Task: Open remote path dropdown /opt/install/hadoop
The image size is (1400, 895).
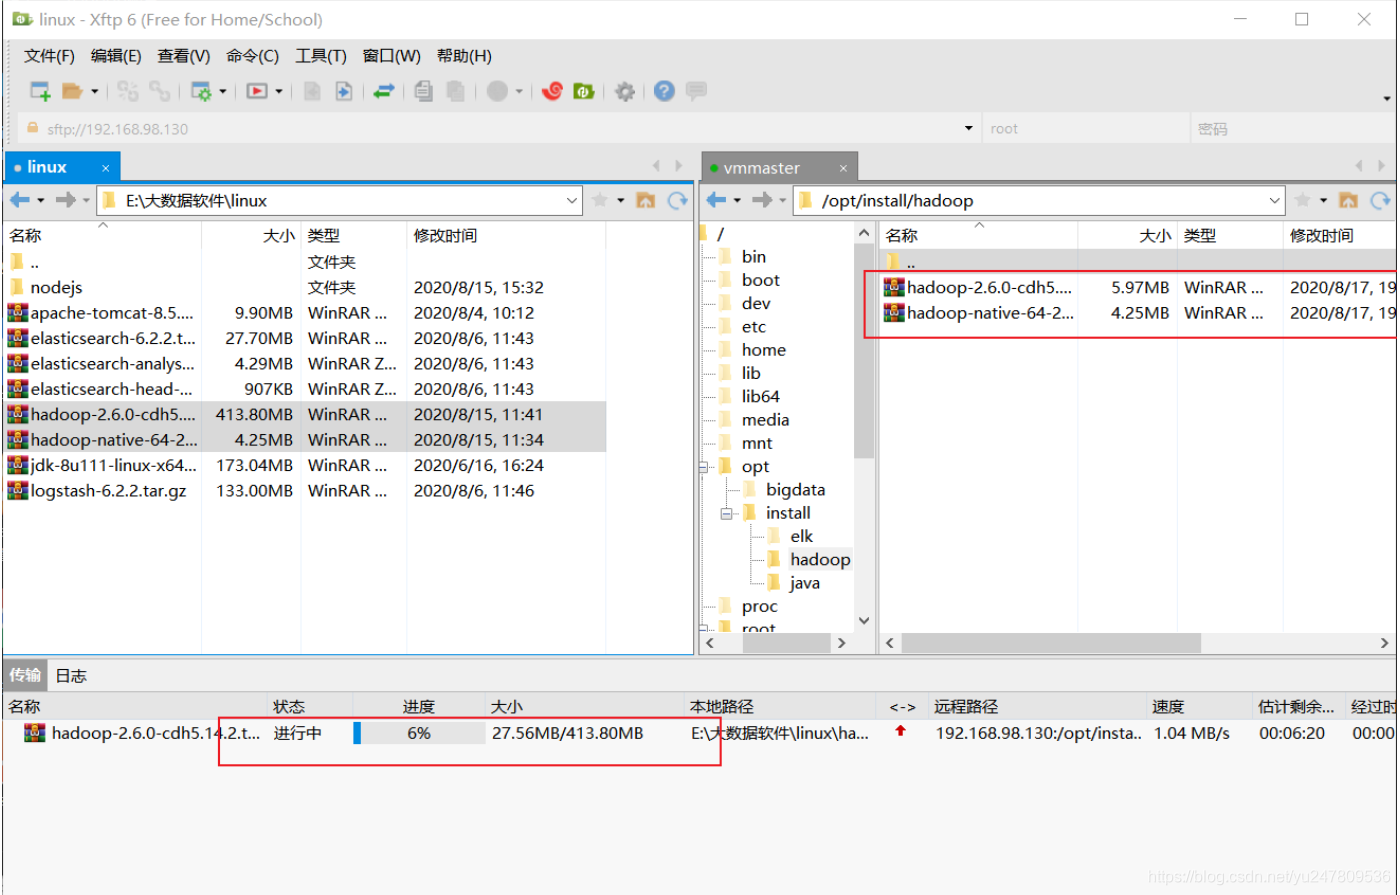Action: point(1275,200)
